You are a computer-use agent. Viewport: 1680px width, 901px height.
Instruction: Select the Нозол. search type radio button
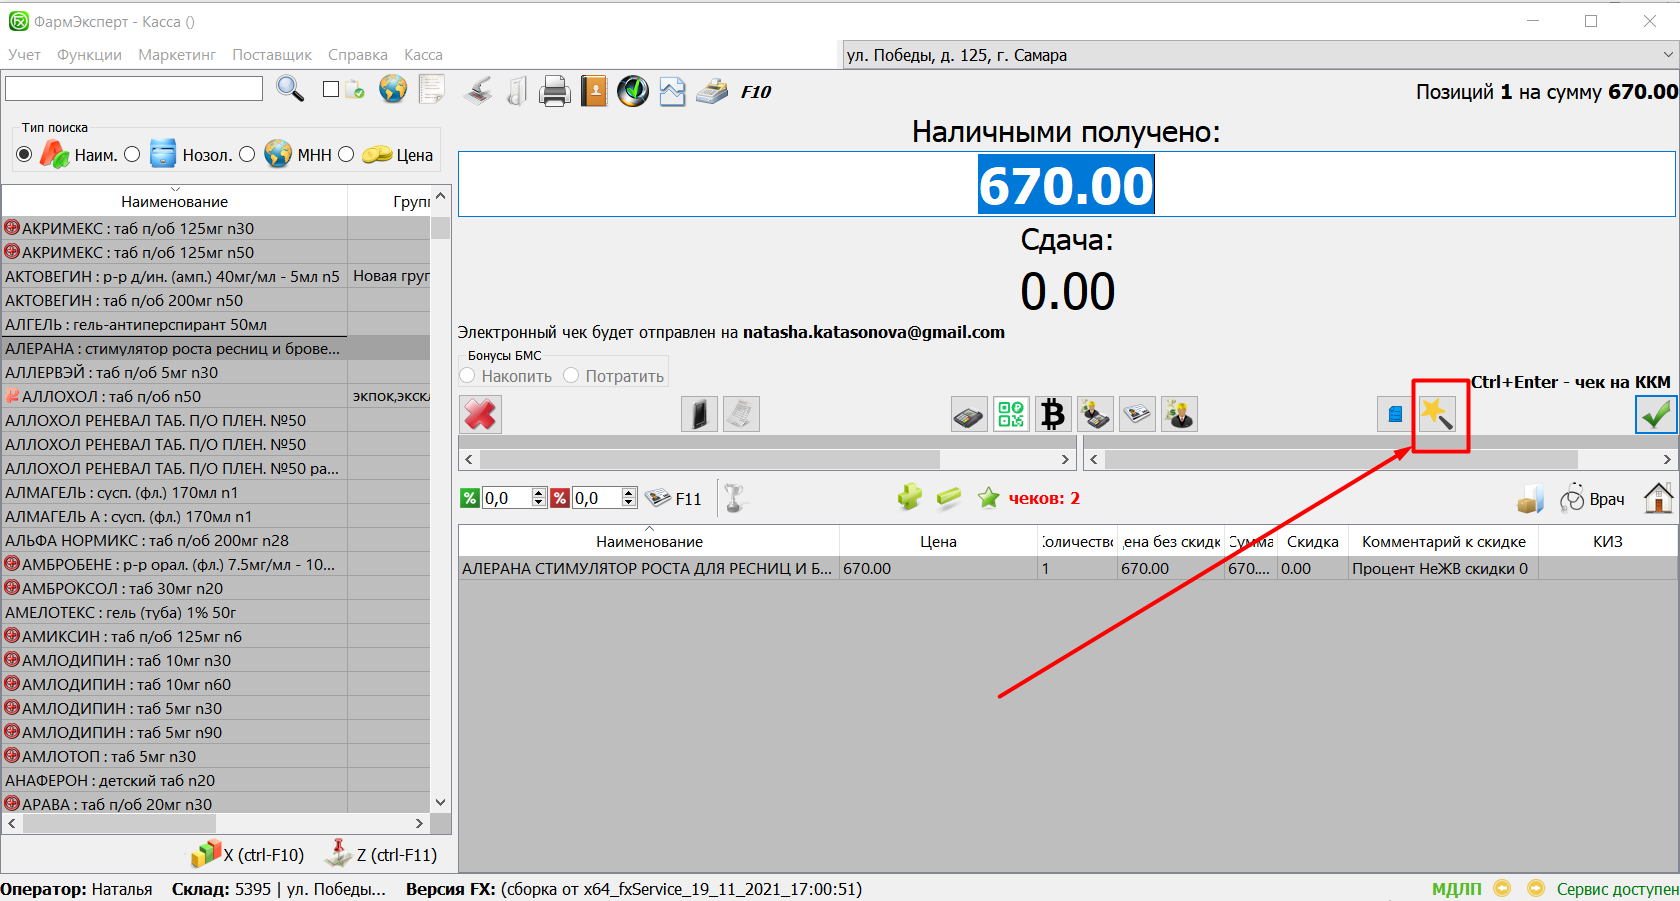tap(132, 154)
